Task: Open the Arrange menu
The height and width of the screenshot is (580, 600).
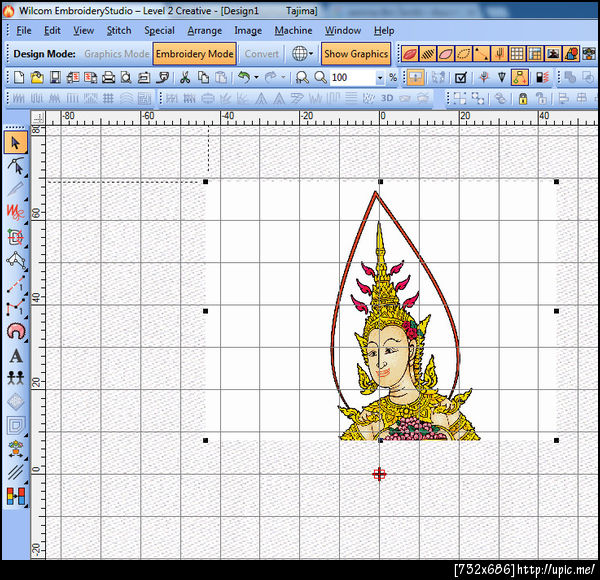Action: tap(204, 30)
